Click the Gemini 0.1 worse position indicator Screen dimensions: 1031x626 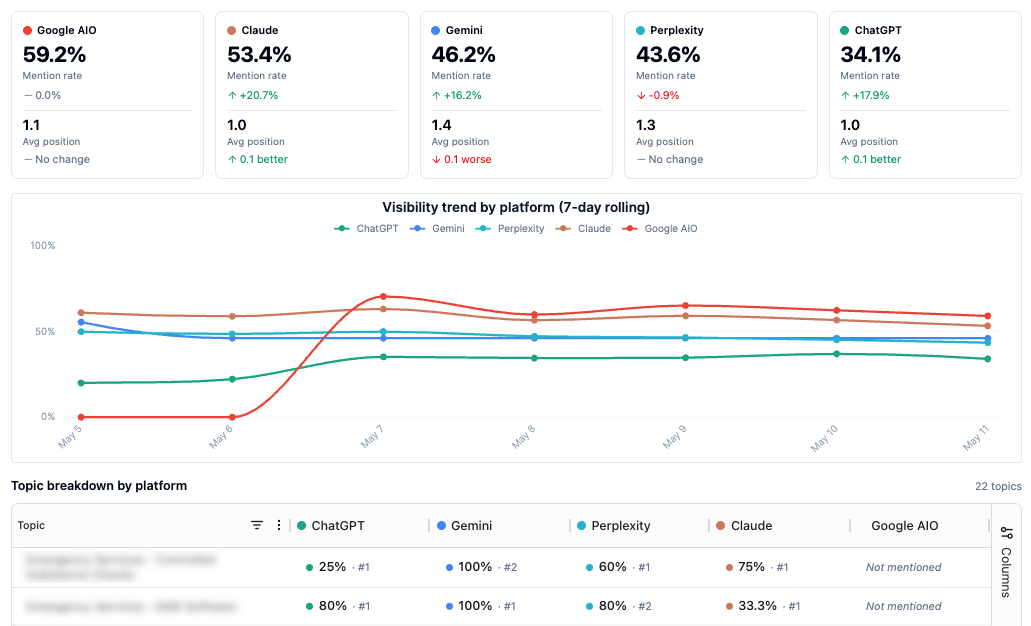tap(462, 159)
